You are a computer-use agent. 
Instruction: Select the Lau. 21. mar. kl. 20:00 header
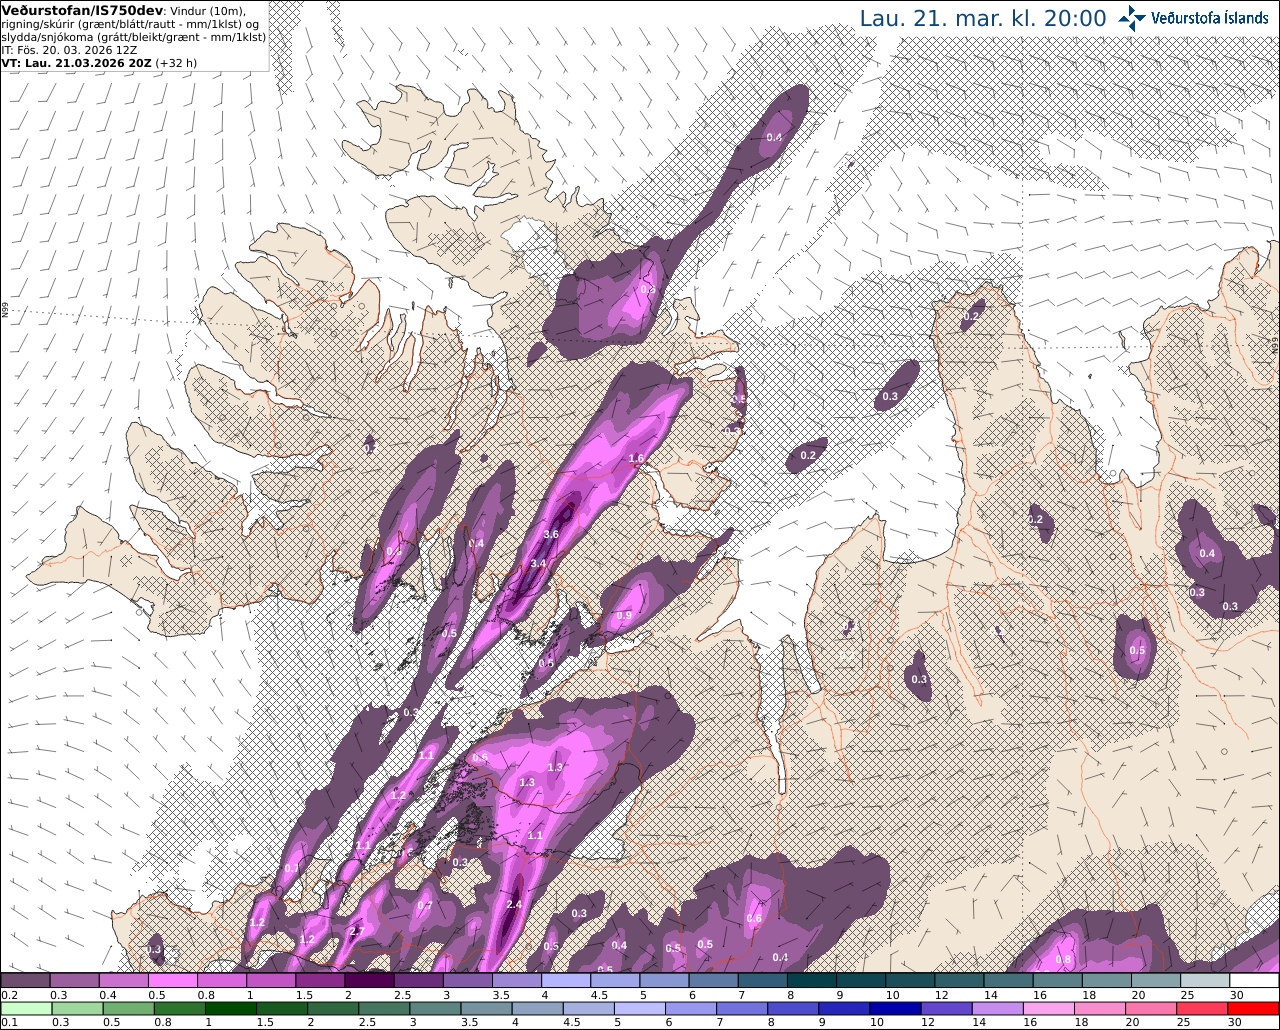pos(983,18)
